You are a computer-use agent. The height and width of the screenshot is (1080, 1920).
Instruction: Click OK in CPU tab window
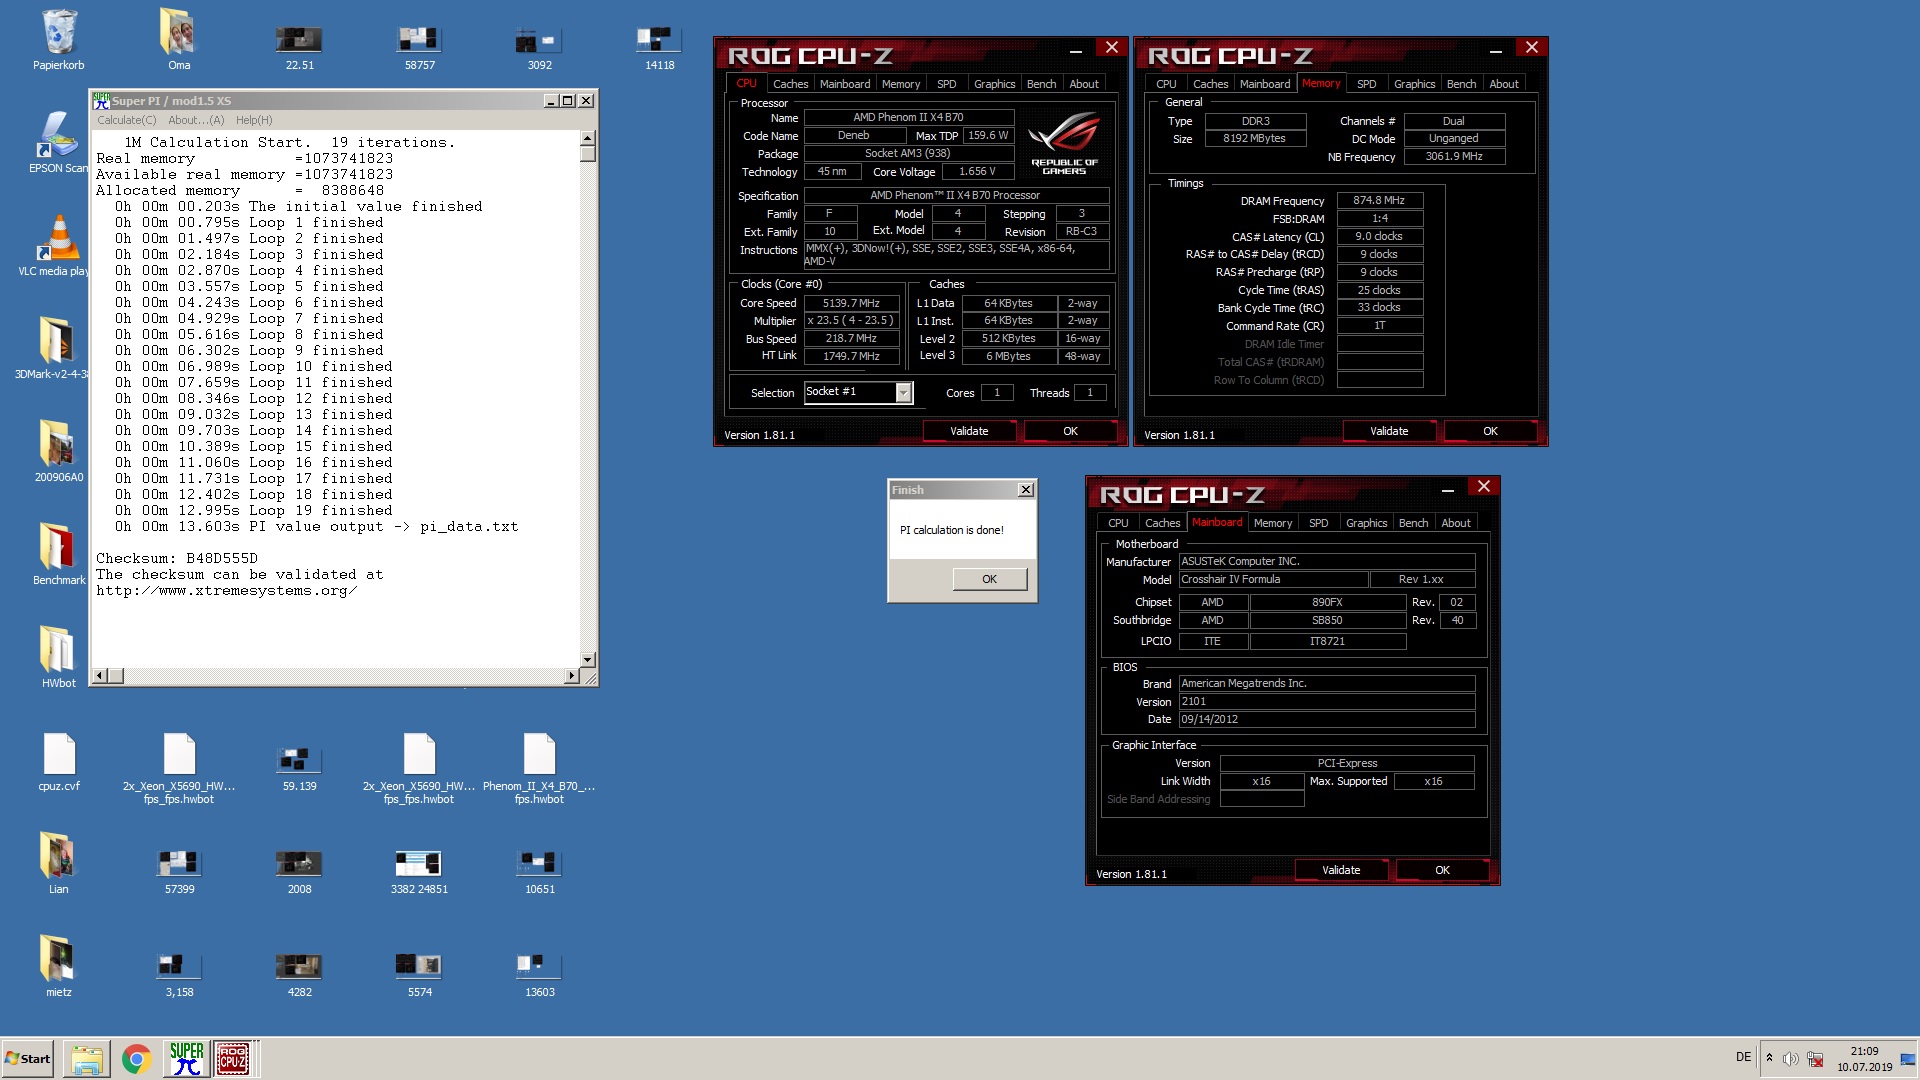[x=1070, y=431]
